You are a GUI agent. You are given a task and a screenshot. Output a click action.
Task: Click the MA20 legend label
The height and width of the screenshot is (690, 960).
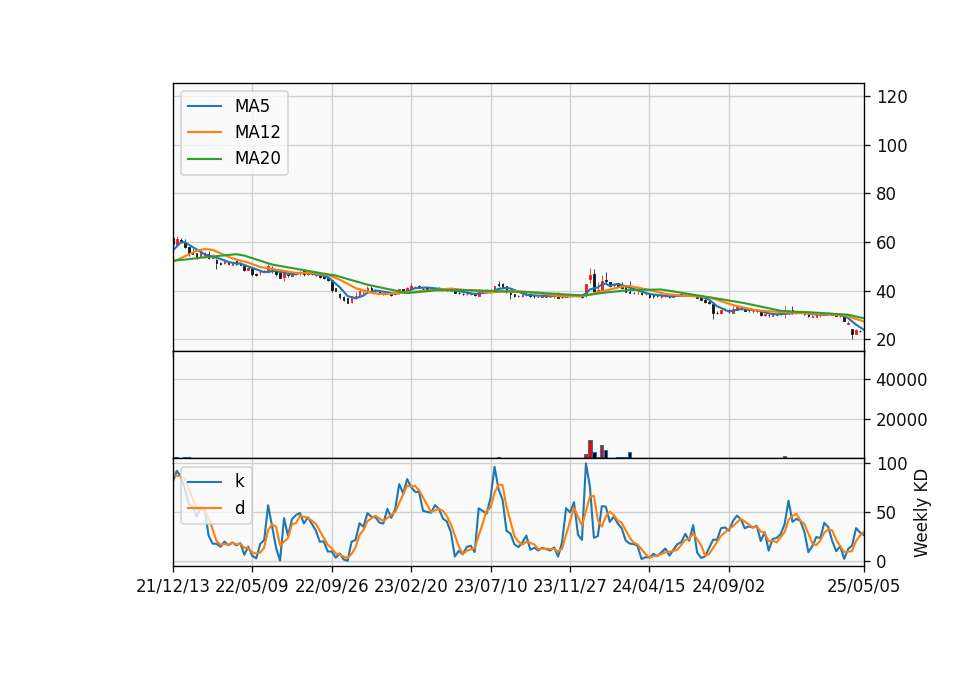[257, 158]
